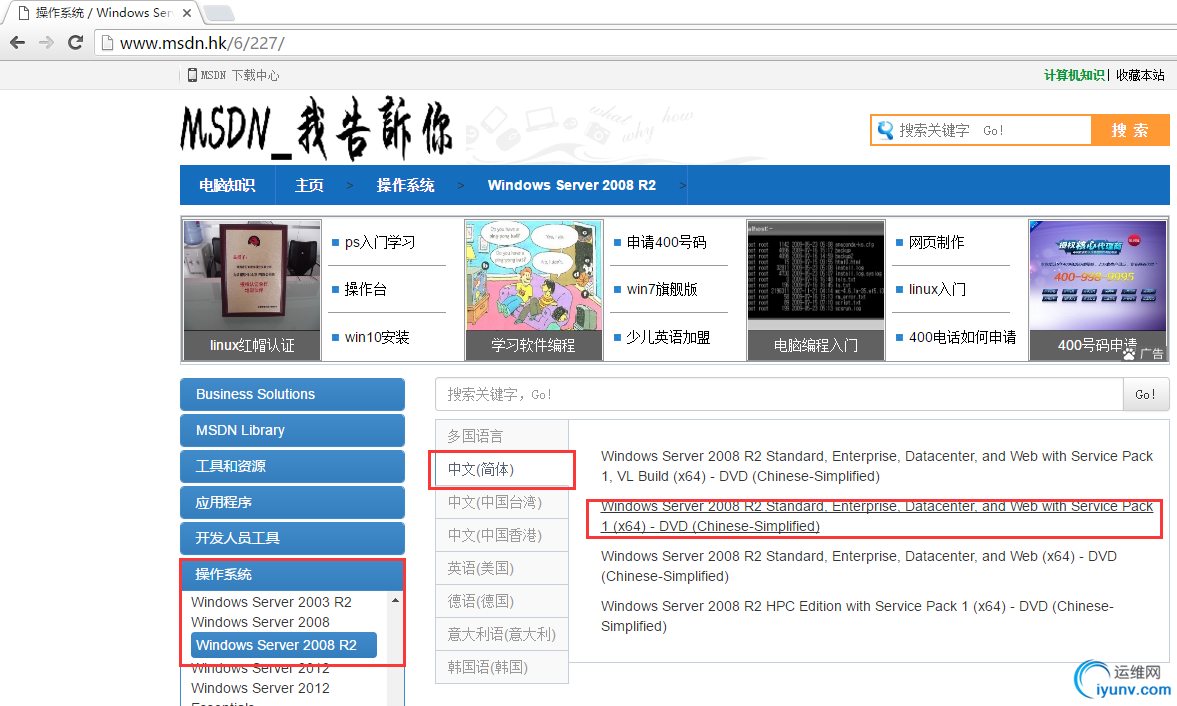Viewport: 1177px width, 706px height.
Task: Open the 计算机知识 link
Action: (1073, 75)
